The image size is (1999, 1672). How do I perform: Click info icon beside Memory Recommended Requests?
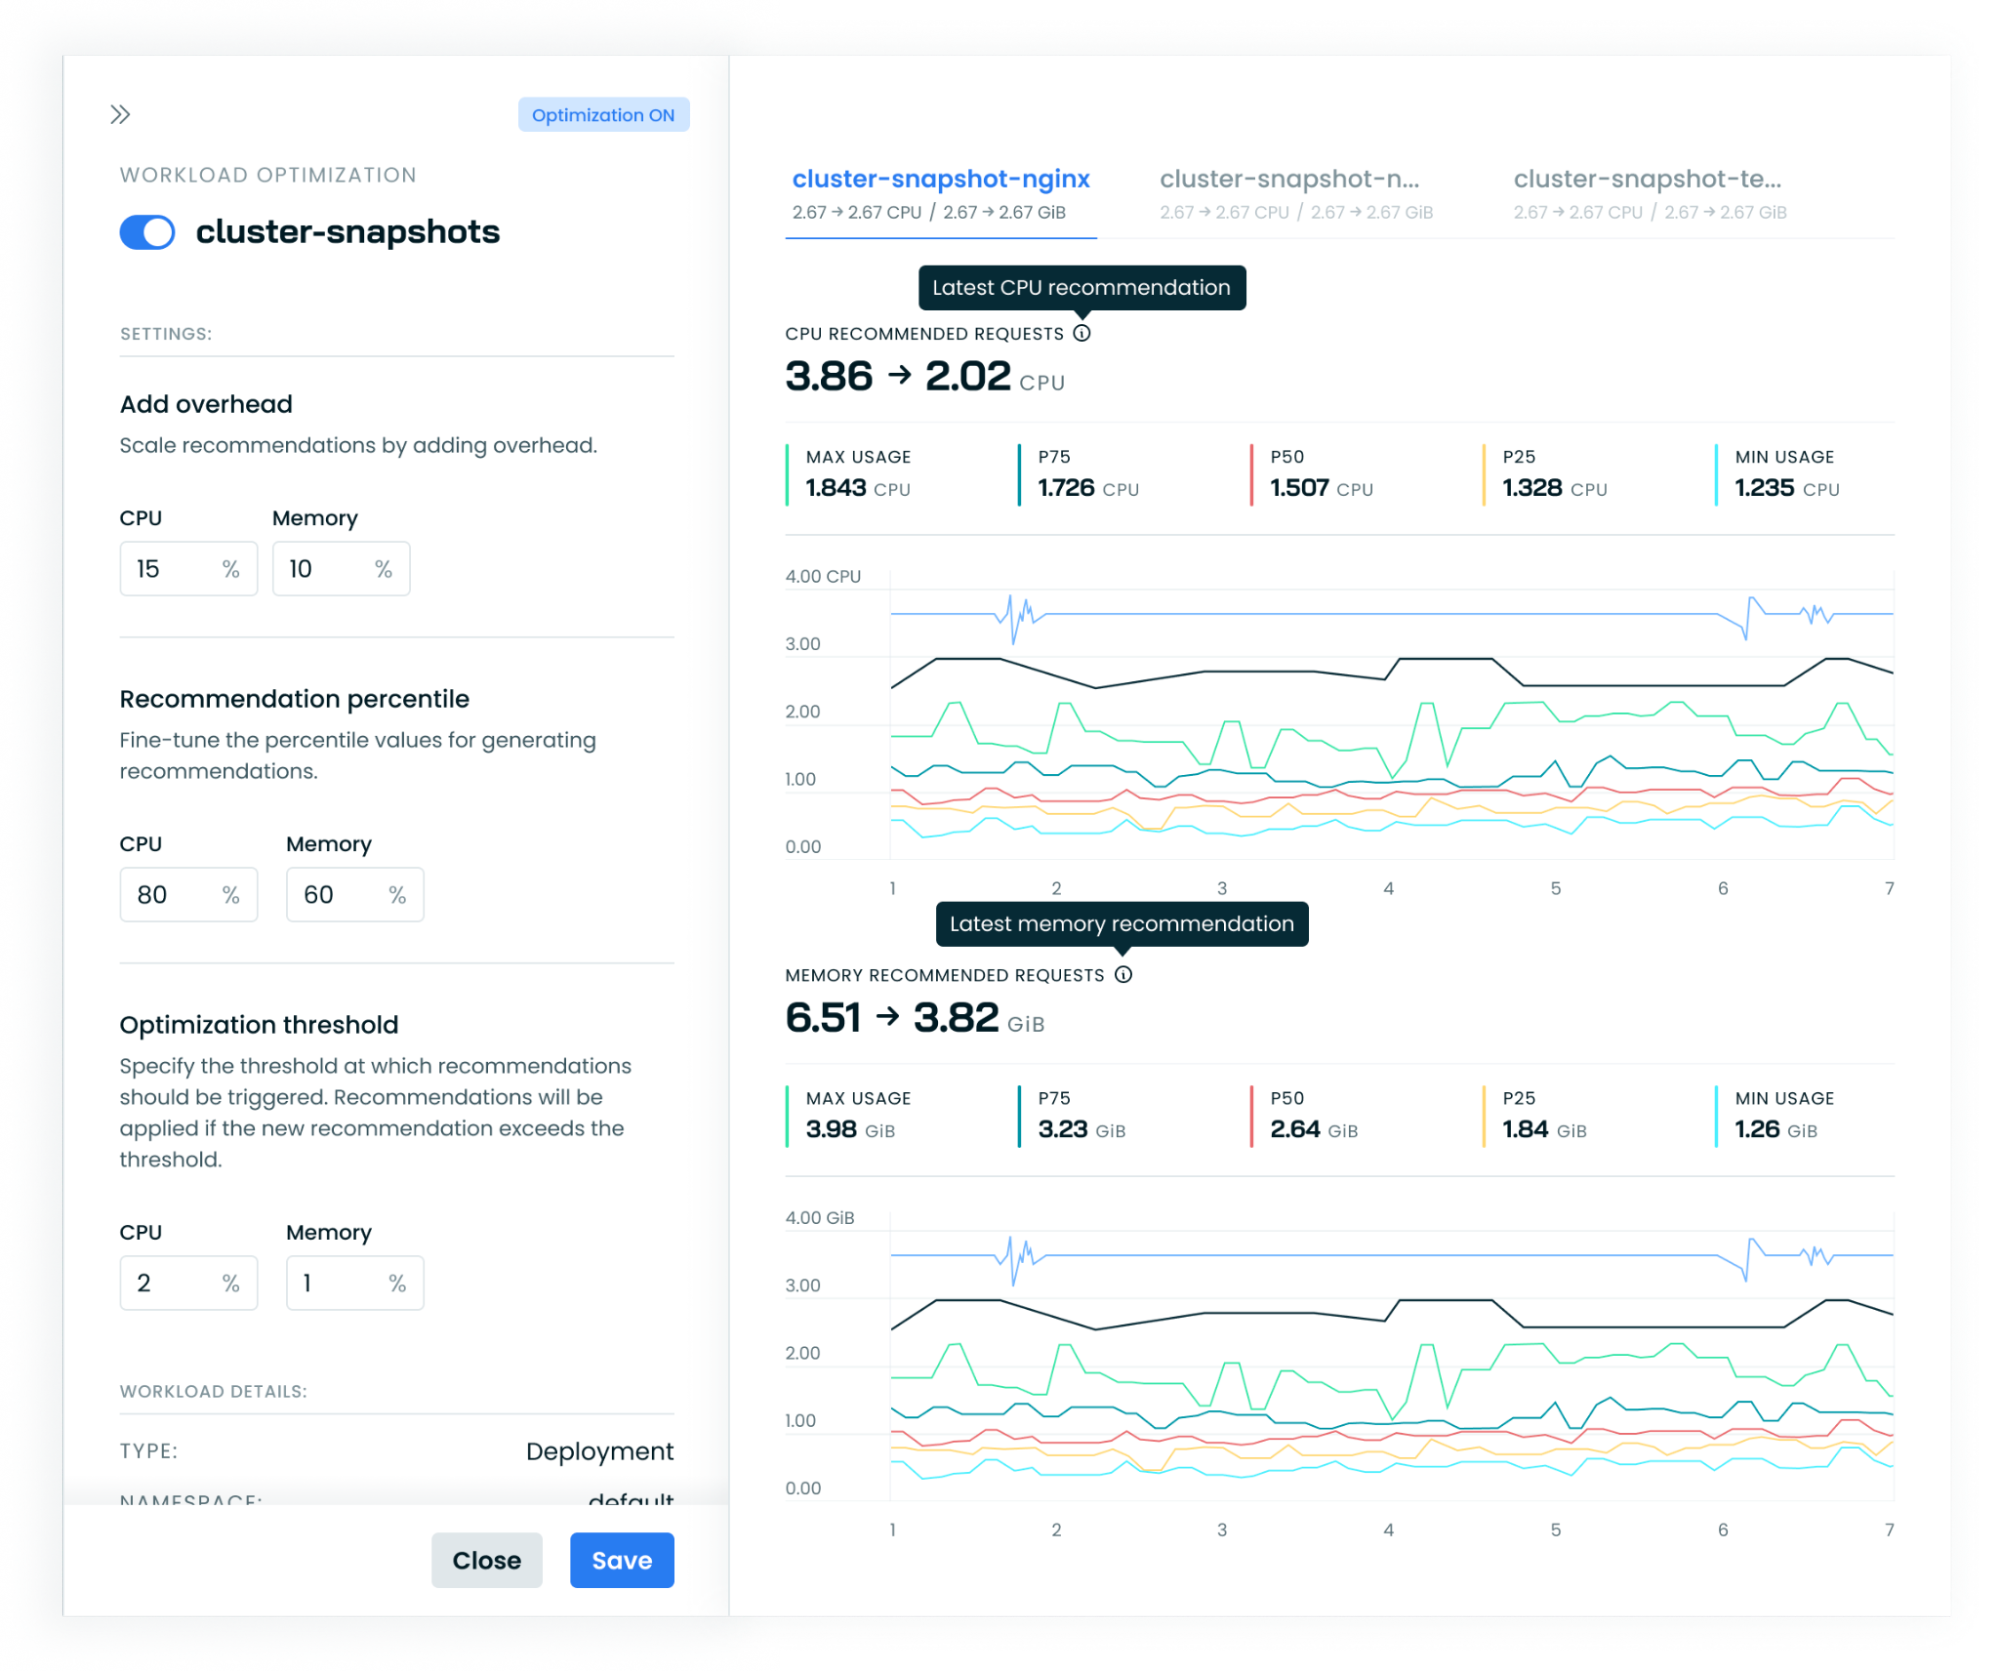pos(1123,974)
